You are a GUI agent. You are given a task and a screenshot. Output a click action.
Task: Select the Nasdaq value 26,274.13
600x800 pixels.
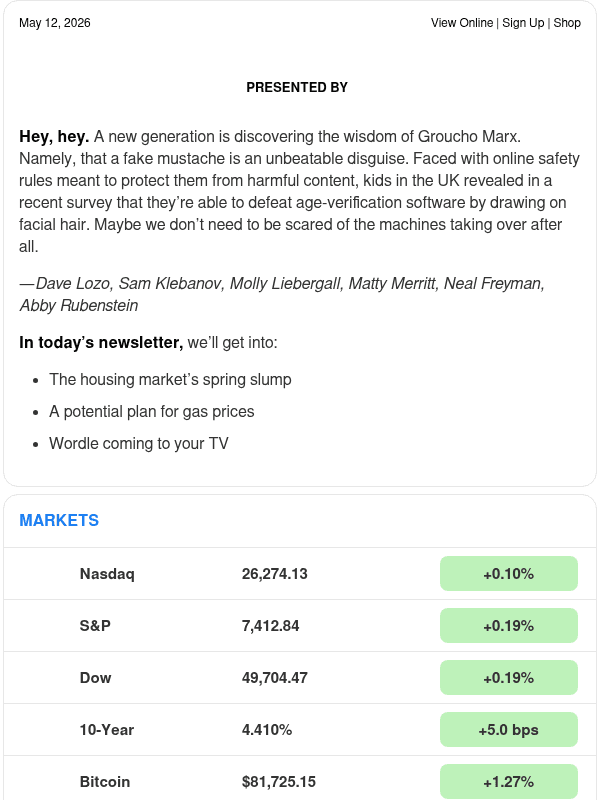(274, 574)
